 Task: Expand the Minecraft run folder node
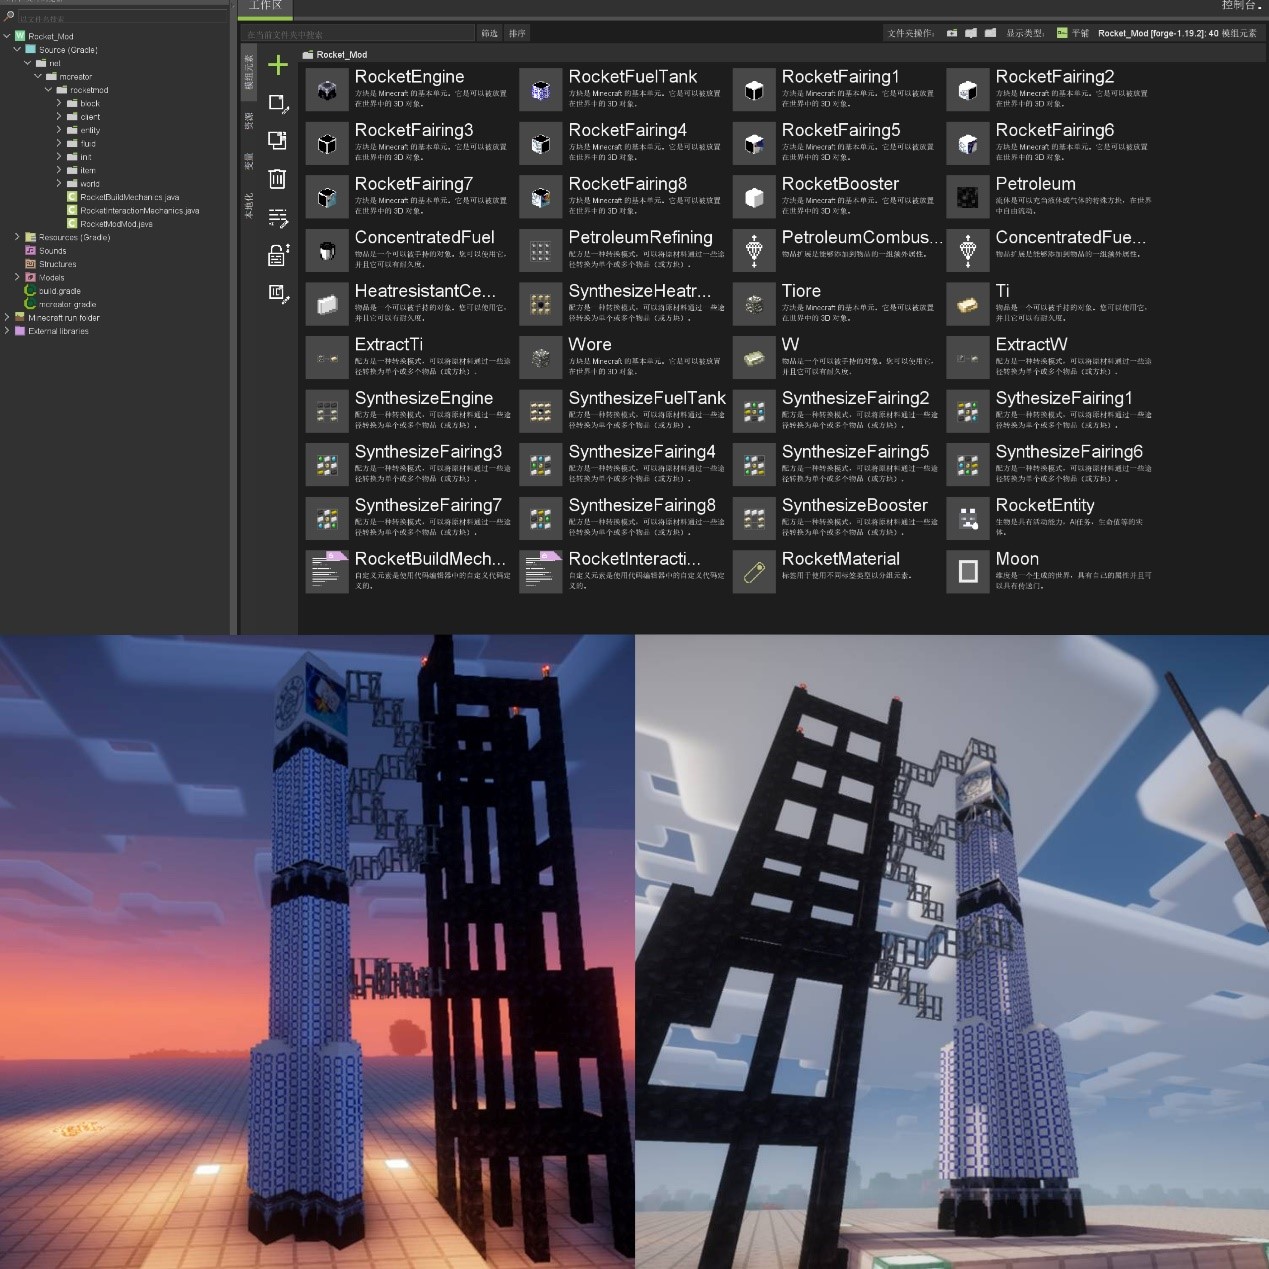[7, 317]
